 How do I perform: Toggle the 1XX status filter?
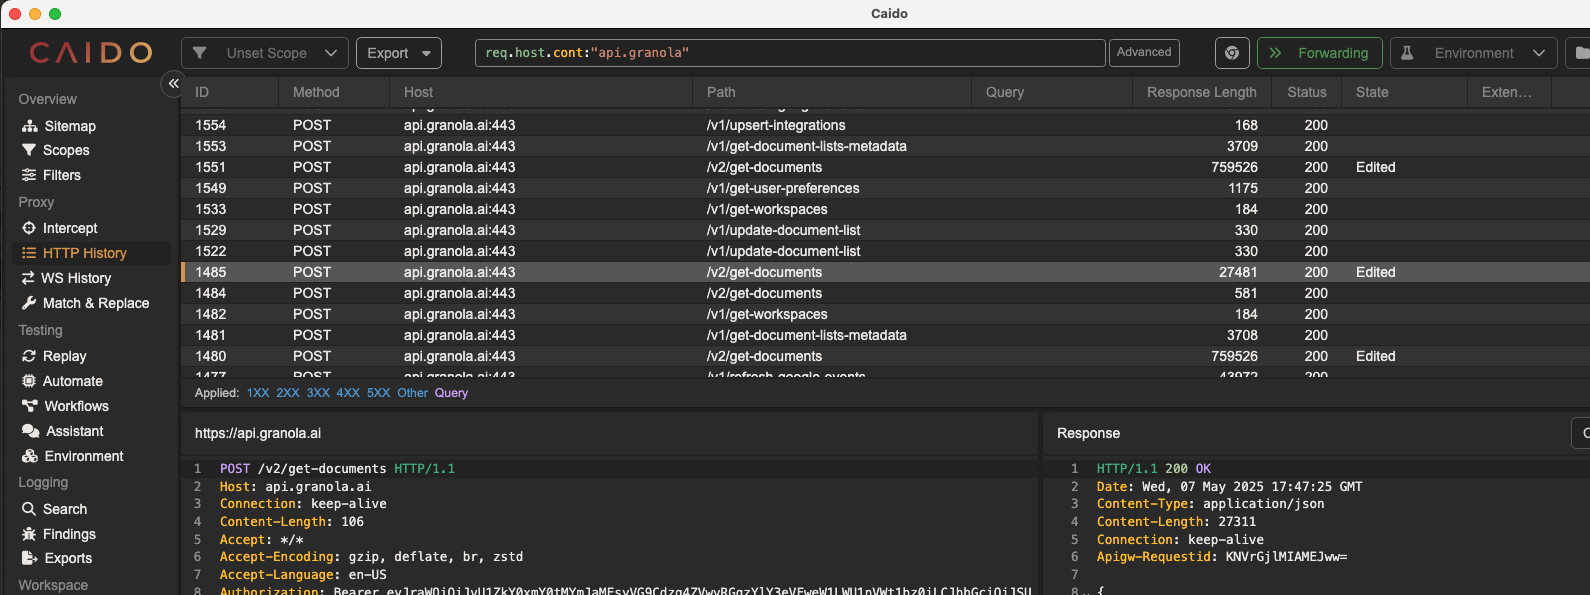pyautogui.click(x=258, y=393)
